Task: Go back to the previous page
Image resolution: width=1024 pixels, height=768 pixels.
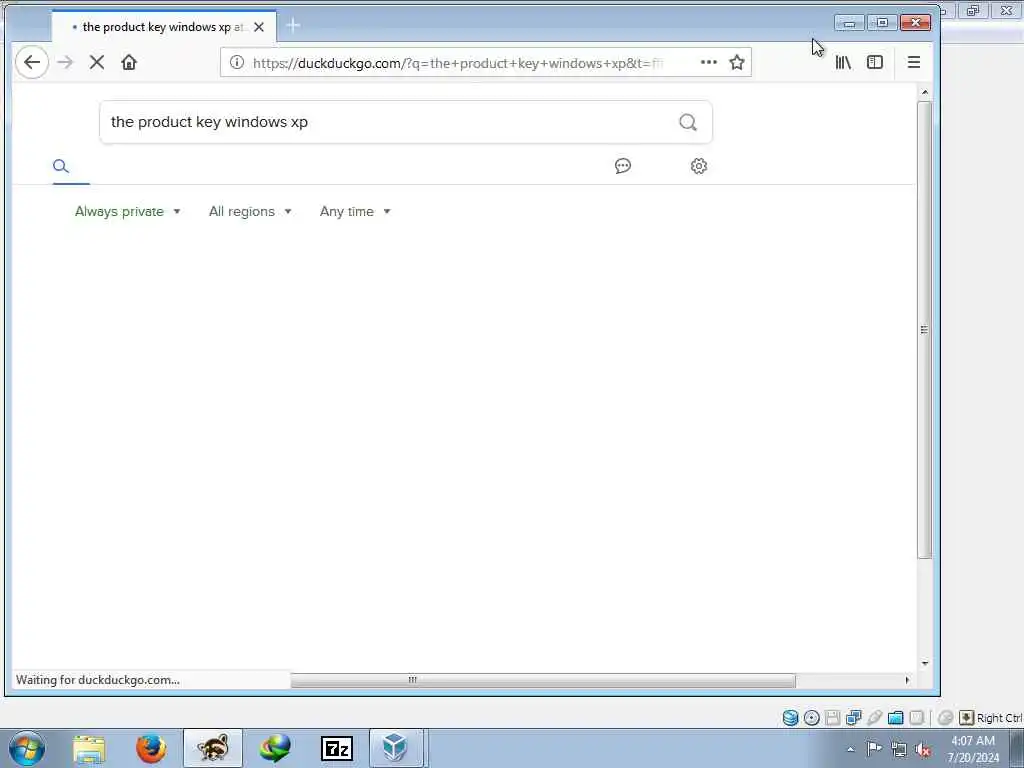Action: pos(31,62)
